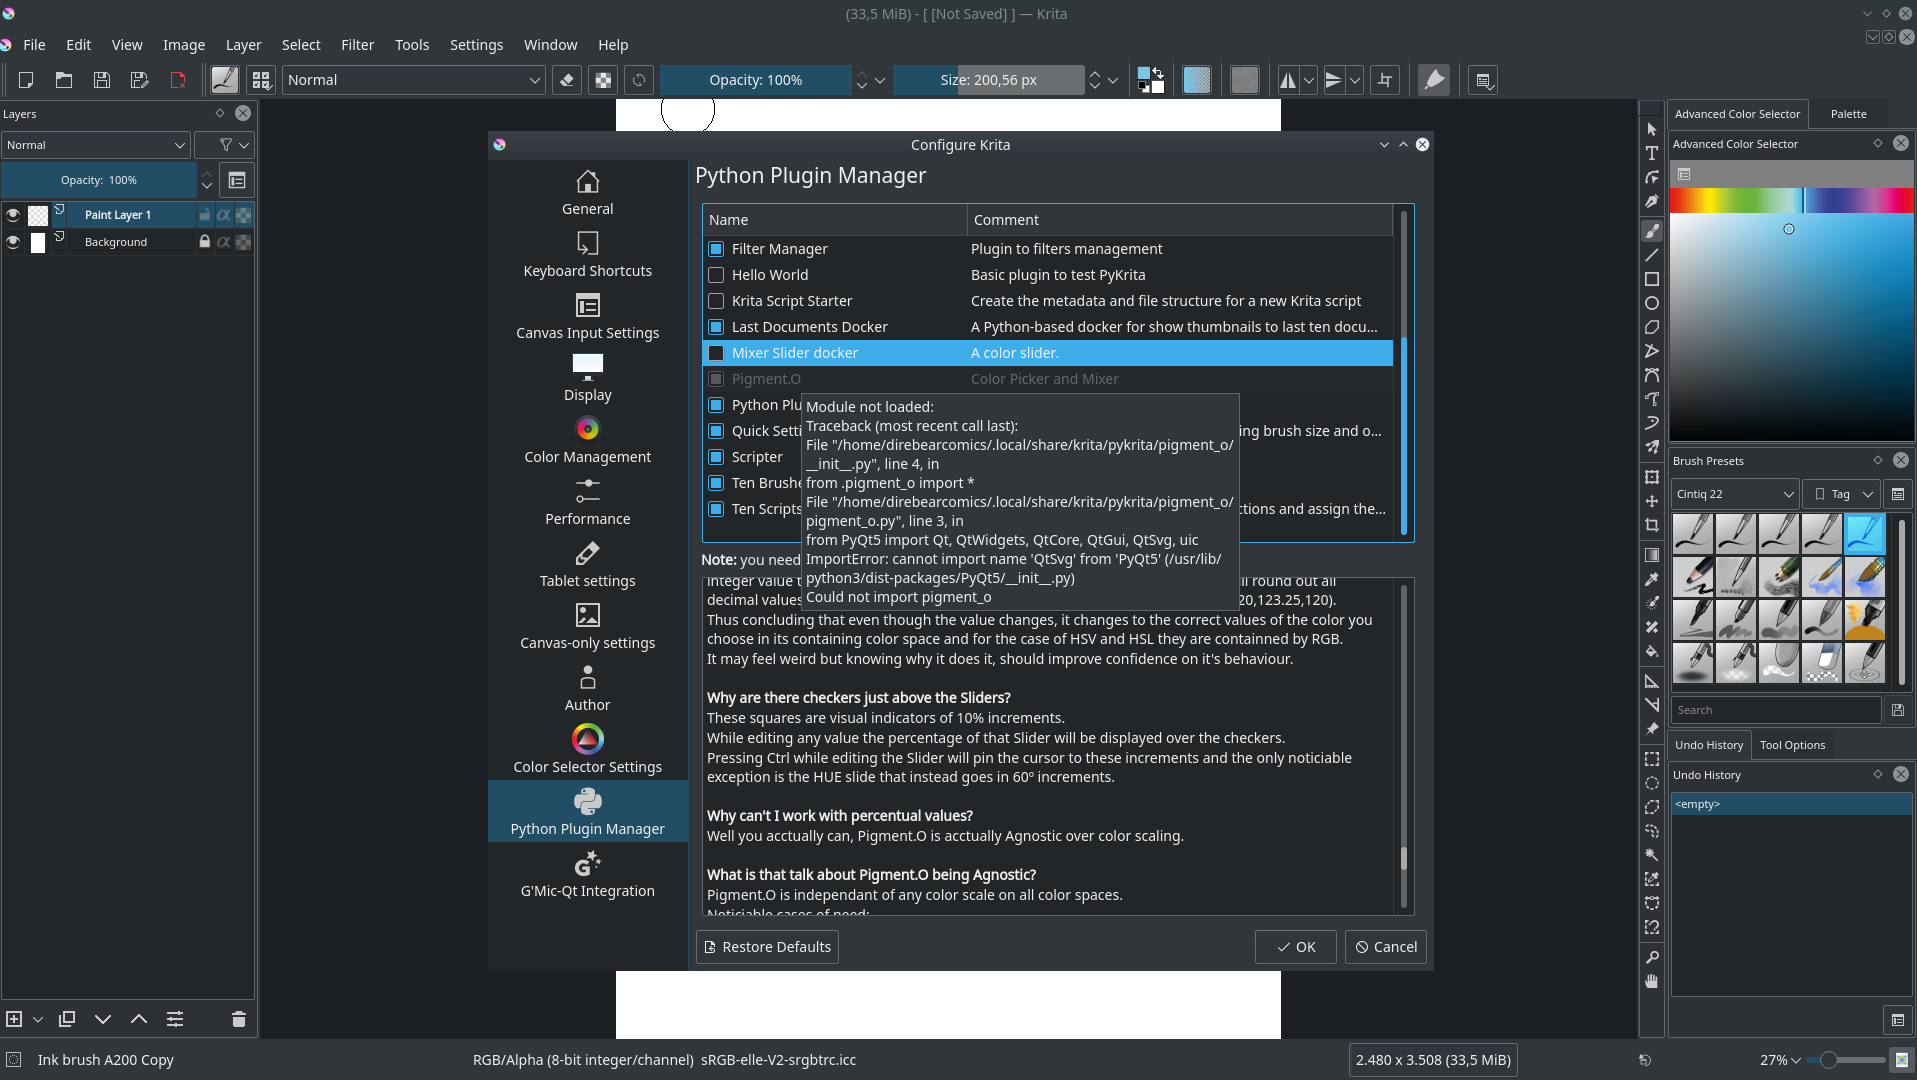This screenshot has width=1917, height=1080.
Task: Switch to the Tool Options tab
Action: pyautogui.click(x=1792, y=745)
